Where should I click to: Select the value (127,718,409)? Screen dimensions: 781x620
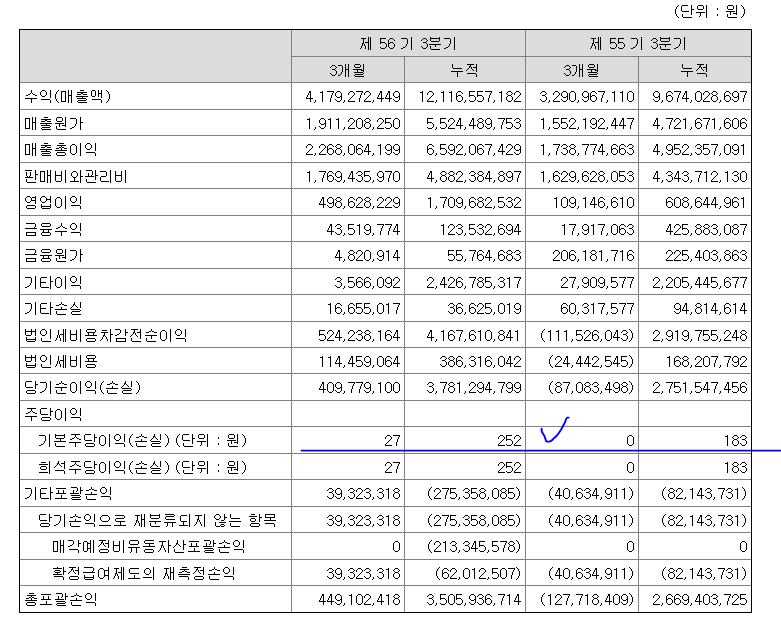587,600
